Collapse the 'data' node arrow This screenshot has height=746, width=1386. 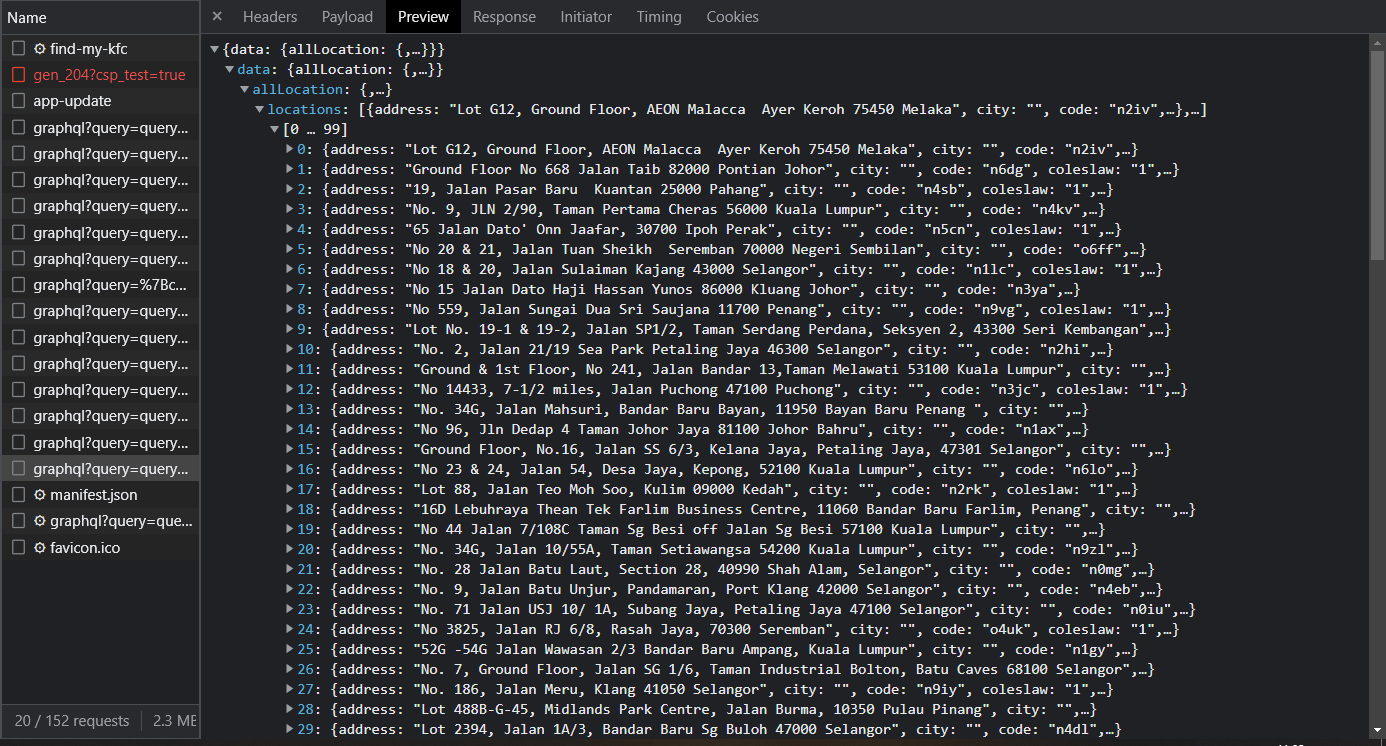click(230, 69)
